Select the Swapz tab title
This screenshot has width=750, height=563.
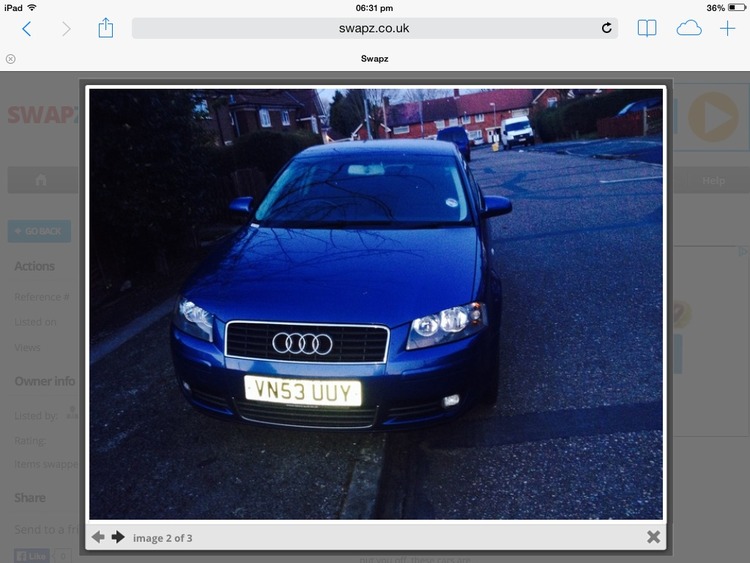pos(375,59)
